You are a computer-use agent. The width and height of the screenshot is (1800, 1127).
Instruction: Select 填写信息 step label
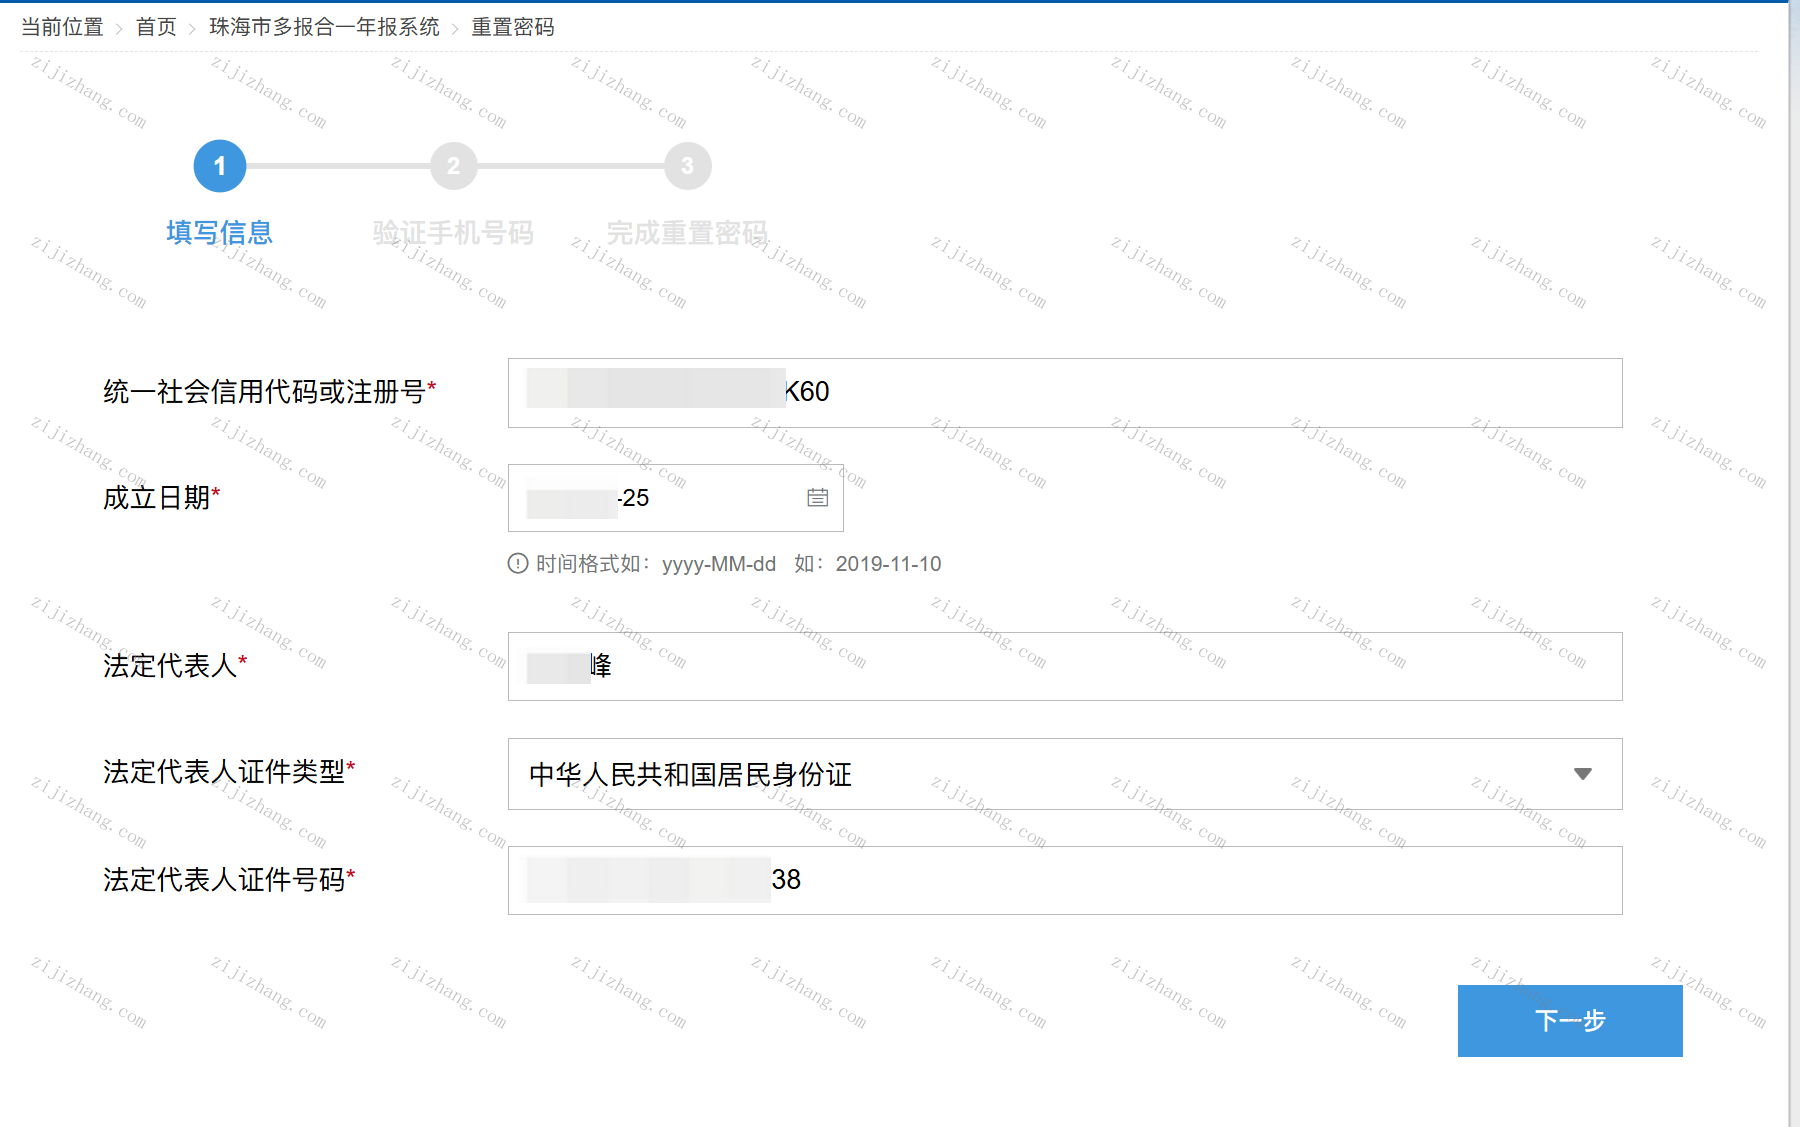coord(220,232)
